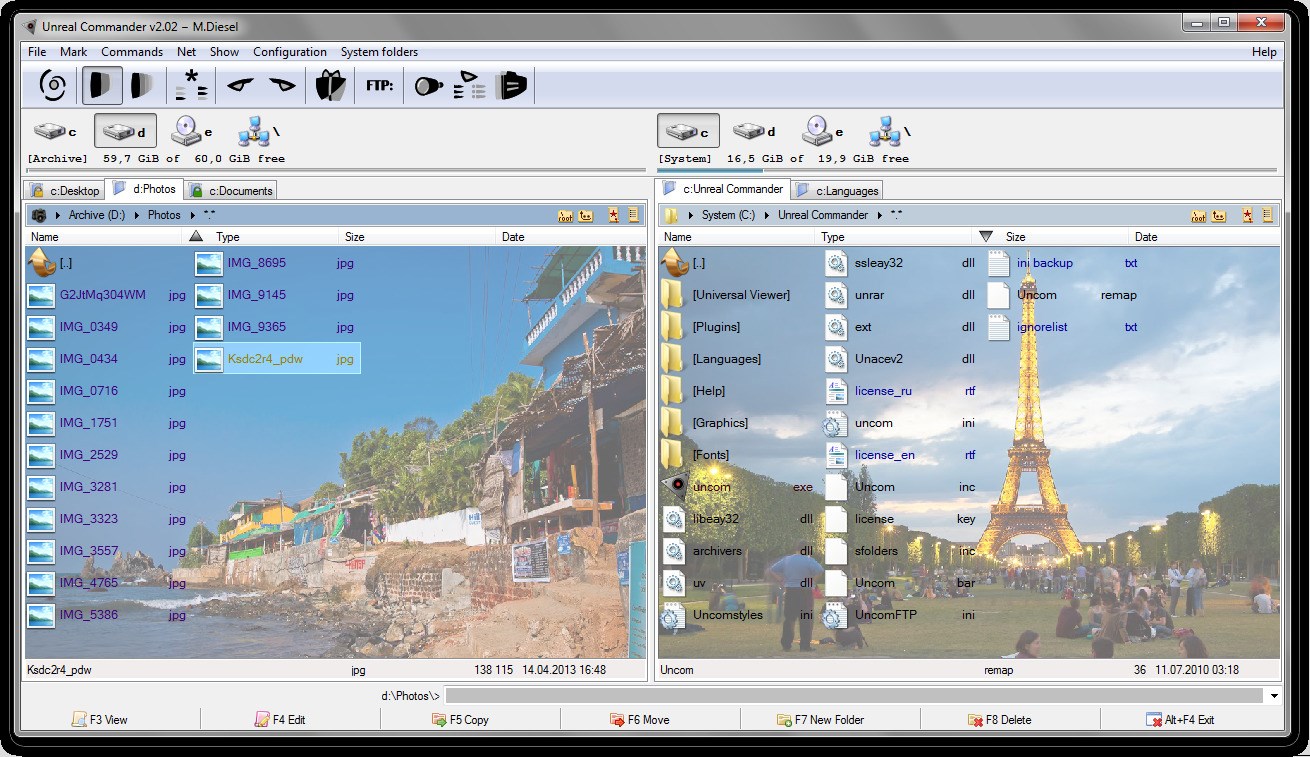Click the eye-with-list toolbar icon
This screenshot has width=1310, height=757.
tap(470, 86)
